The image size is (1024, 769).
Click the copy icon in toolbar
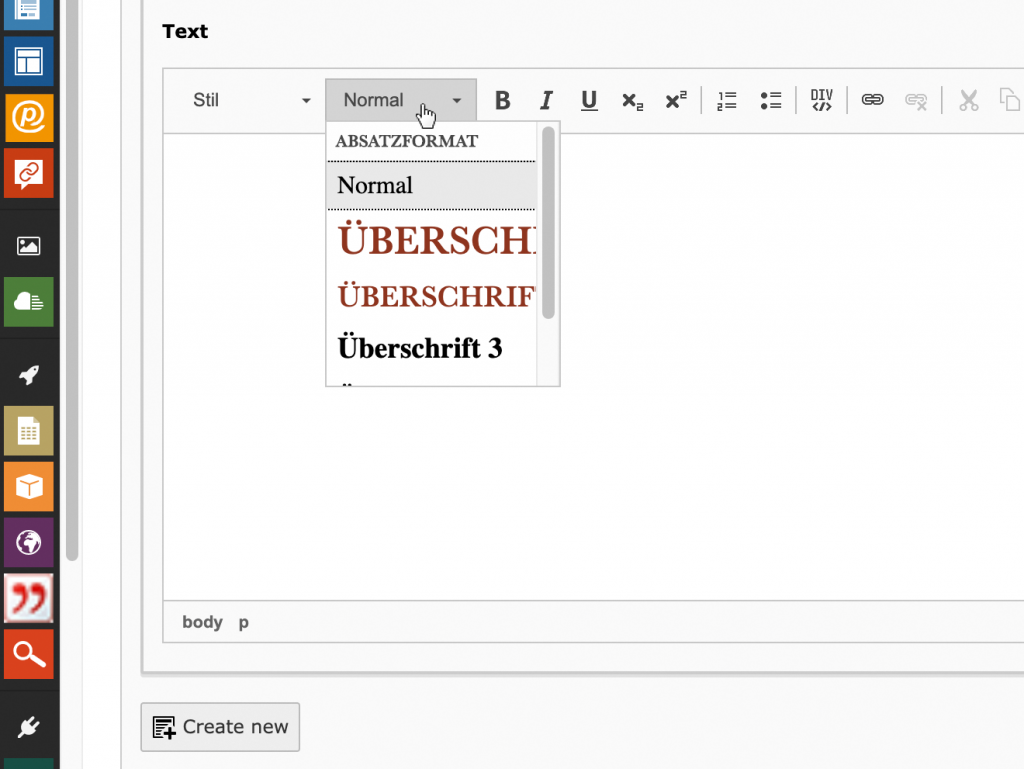tap(1010, 101)
